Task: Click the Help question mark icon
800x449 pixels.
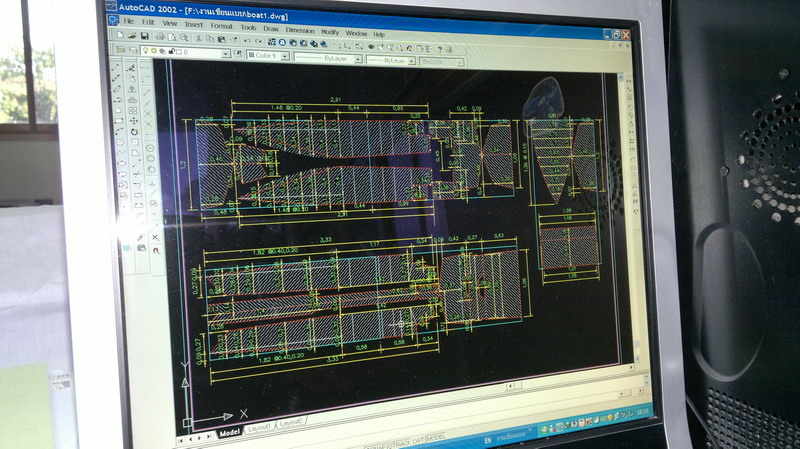Action: tap(439, 49)
